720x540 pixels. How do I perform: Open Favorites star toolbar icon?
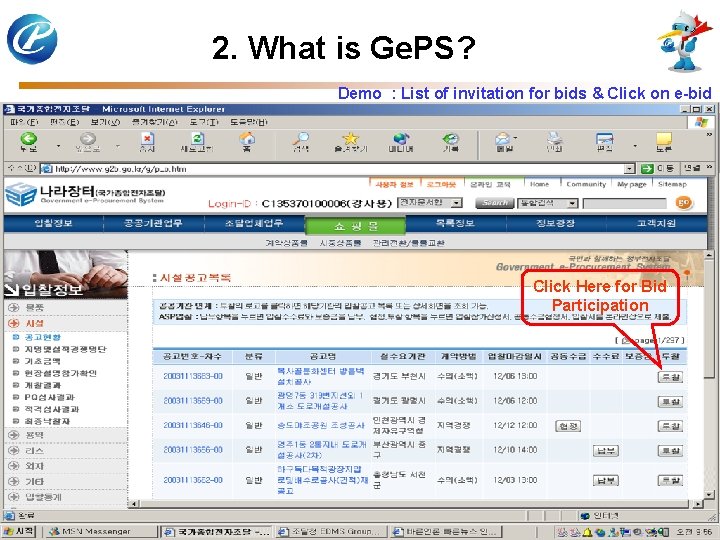(351, 138)
